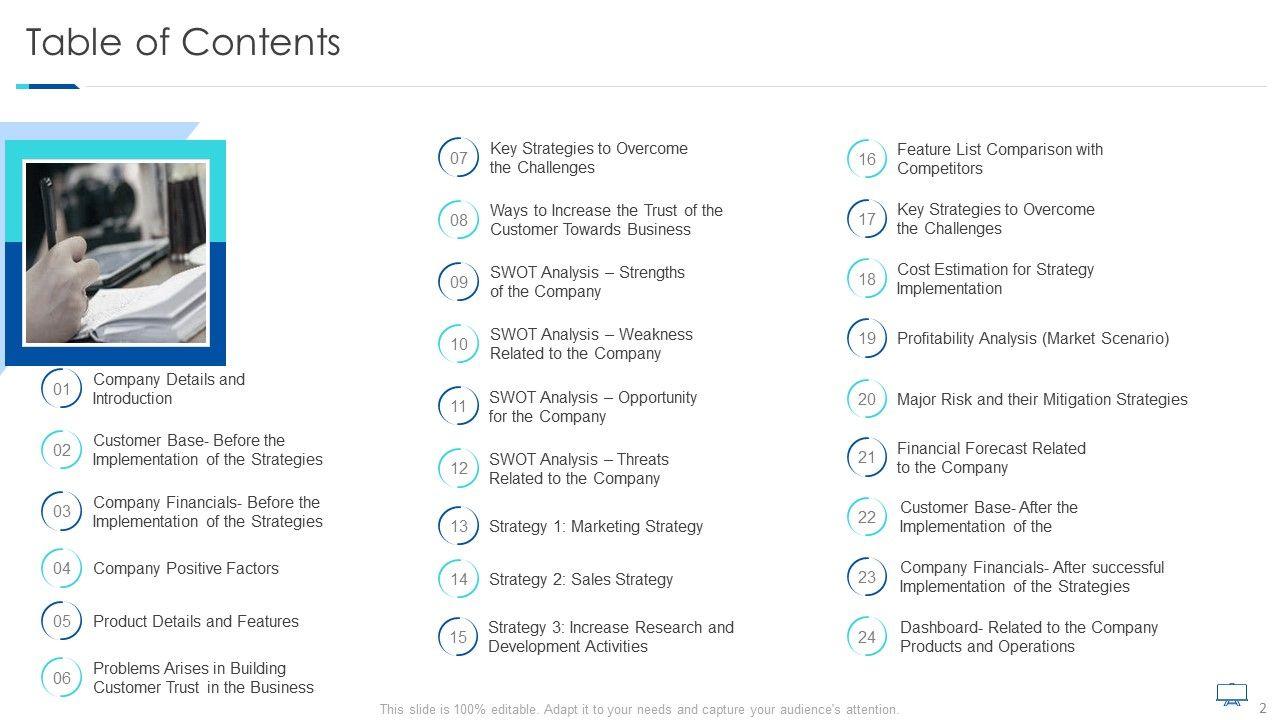Click 'SWOT Analysis – Strengths of the Company'
Image resolution: width=1280 pixels, height=720 pixels.
point(587,282)
